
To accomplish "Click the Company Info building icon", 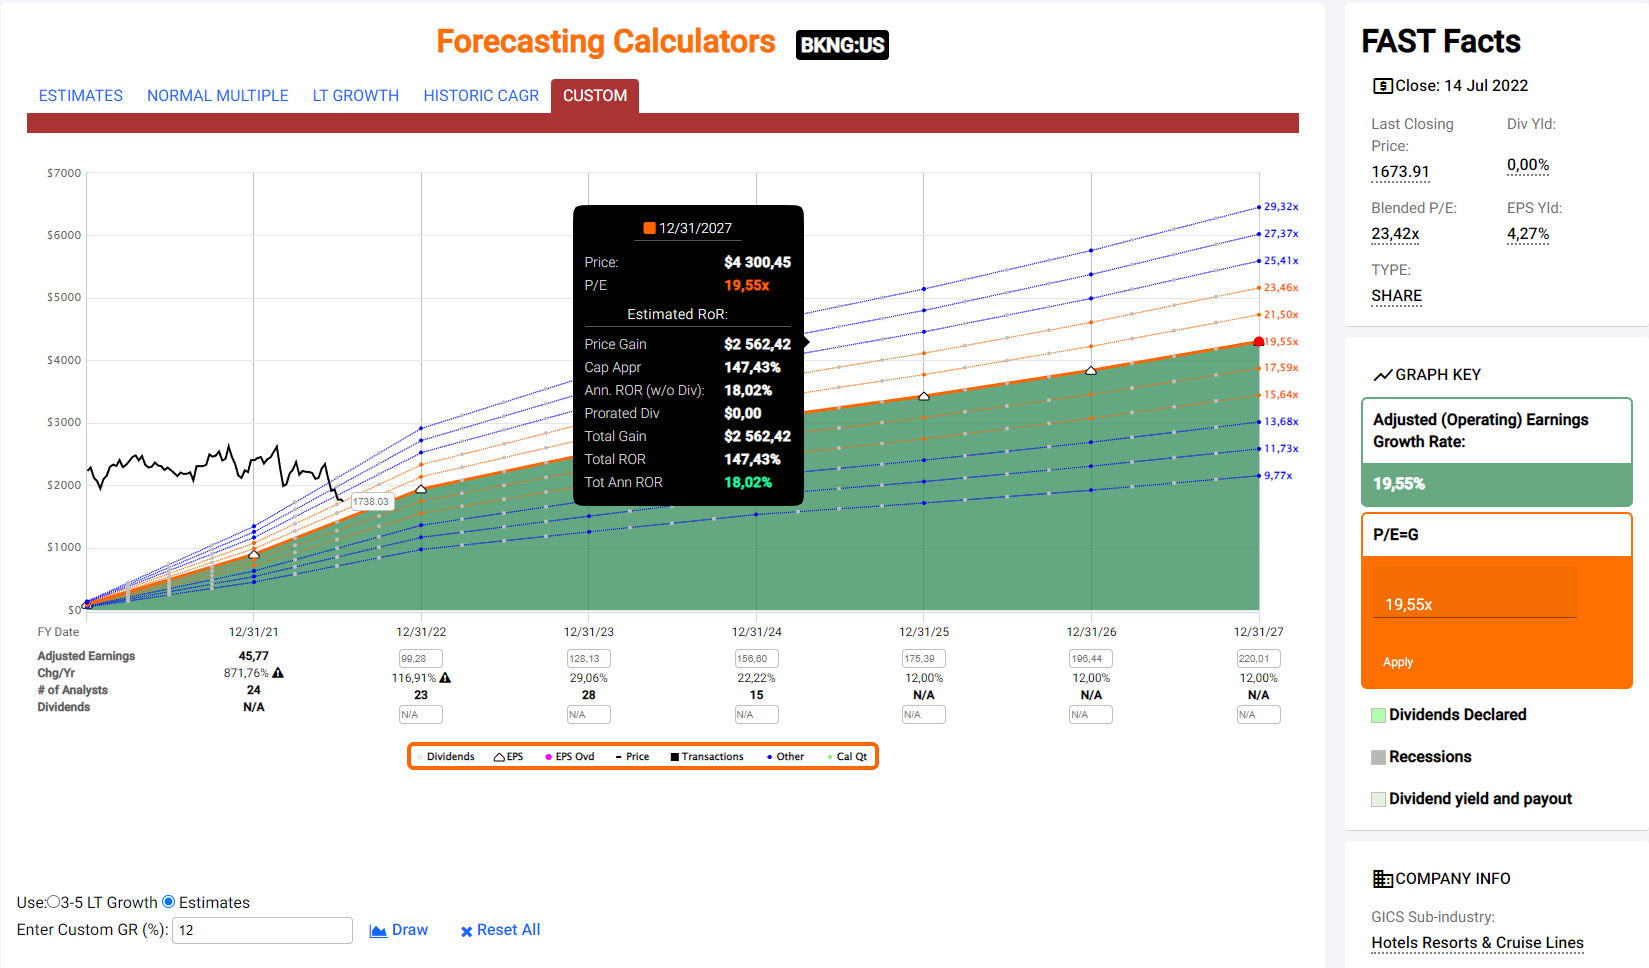I will point(1382,879).
